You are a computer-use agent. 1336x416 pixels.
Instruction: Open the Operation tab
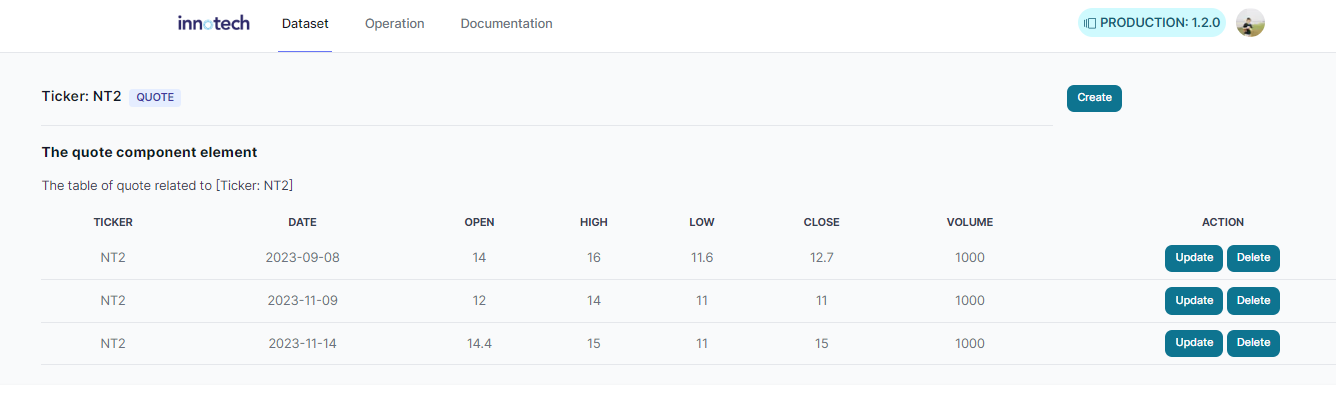click(394, 23)
